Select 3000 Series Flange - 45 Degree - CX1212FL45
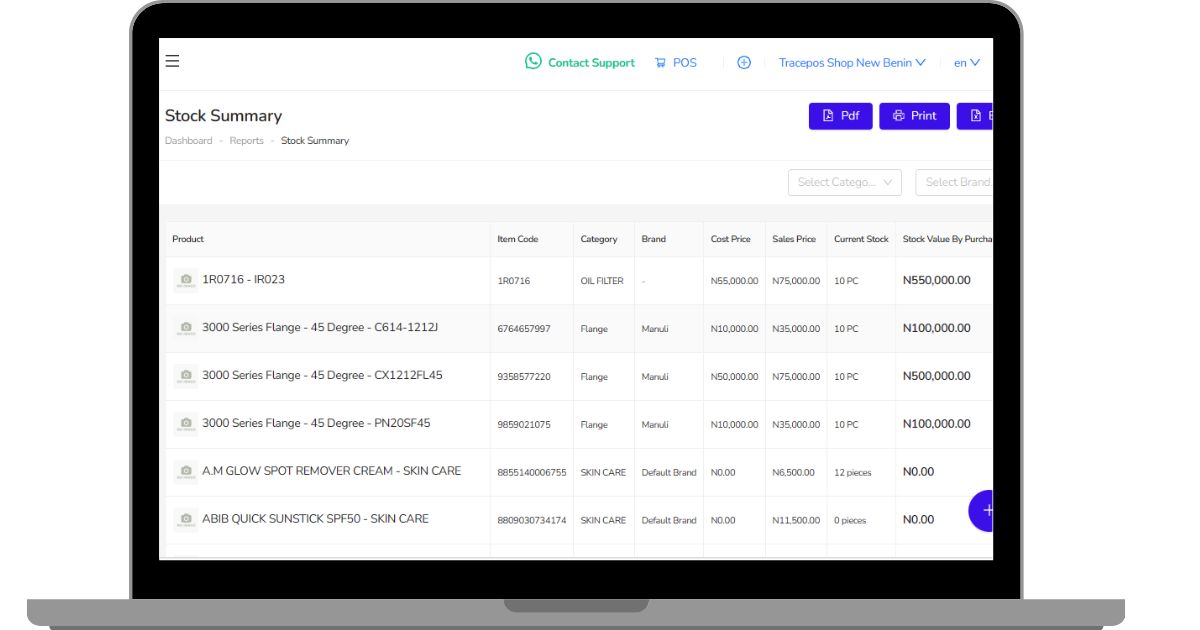This screenshot has height=630, width=1200. tap(322, 375)
